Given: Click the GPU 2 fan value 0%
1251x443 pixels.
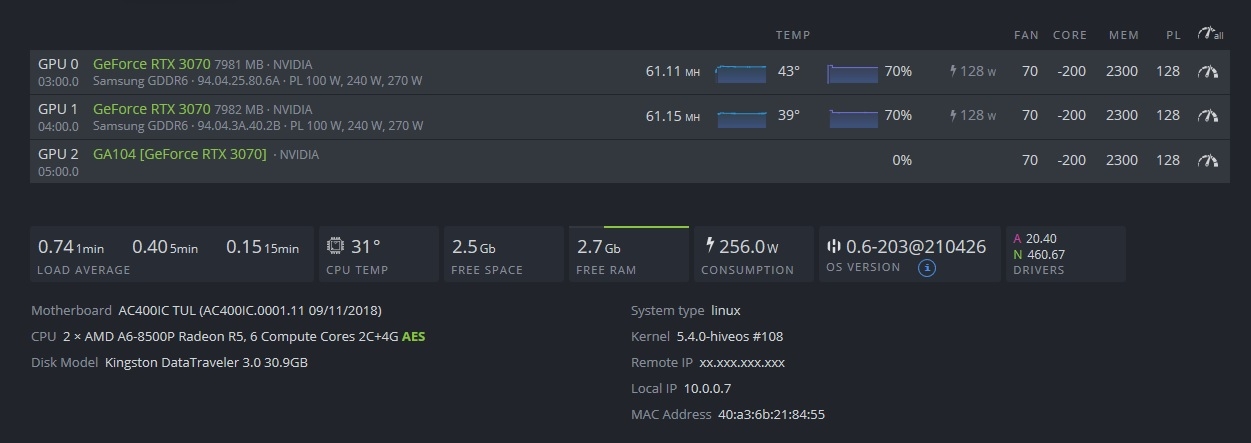Looking at the screenshot, I should 902,160.
